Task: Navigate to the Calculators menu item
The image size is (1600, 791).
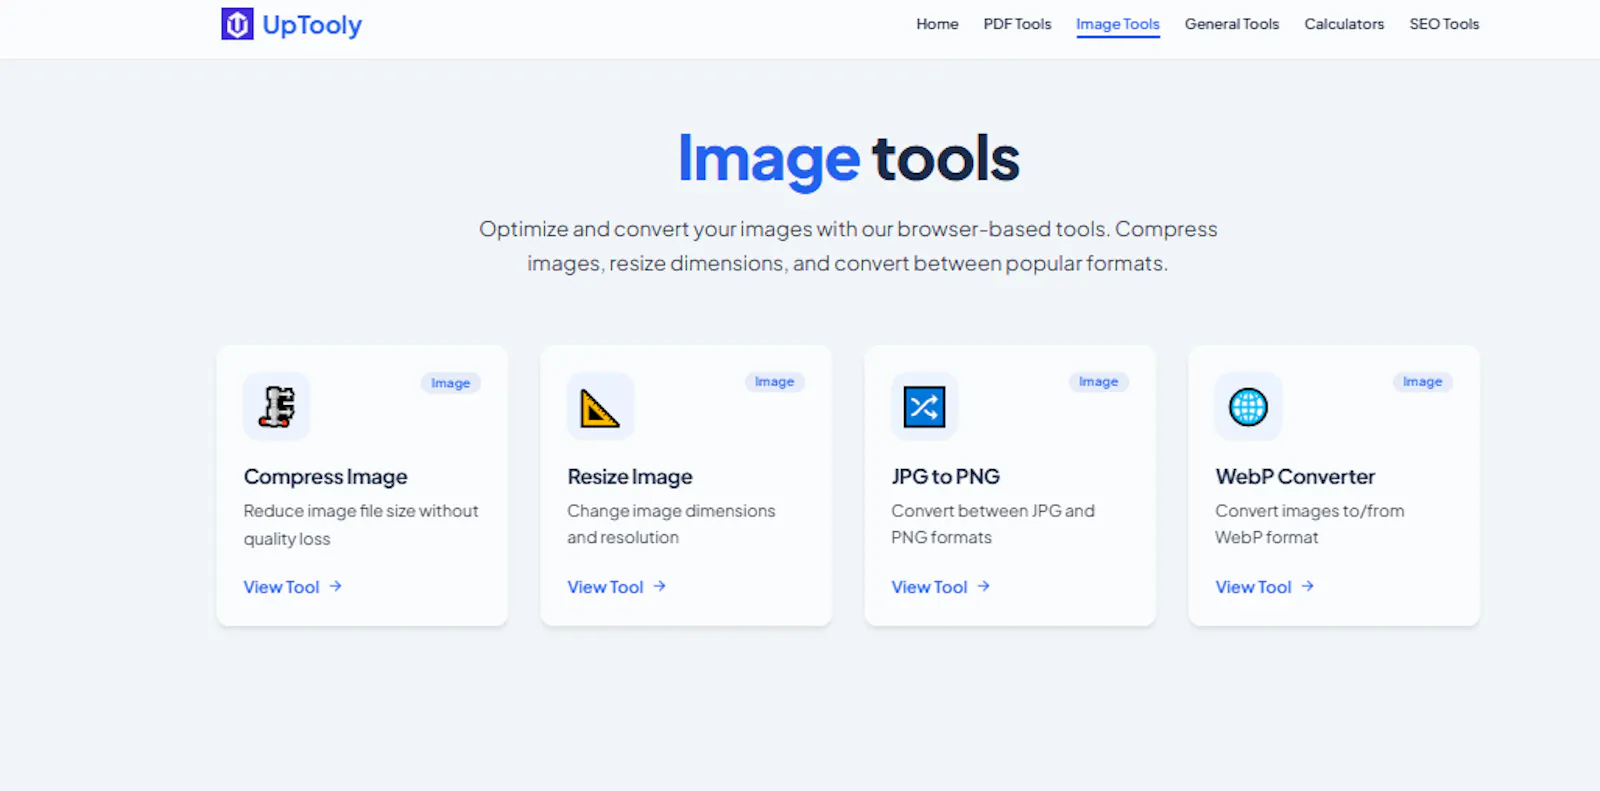Action: 1344,24
